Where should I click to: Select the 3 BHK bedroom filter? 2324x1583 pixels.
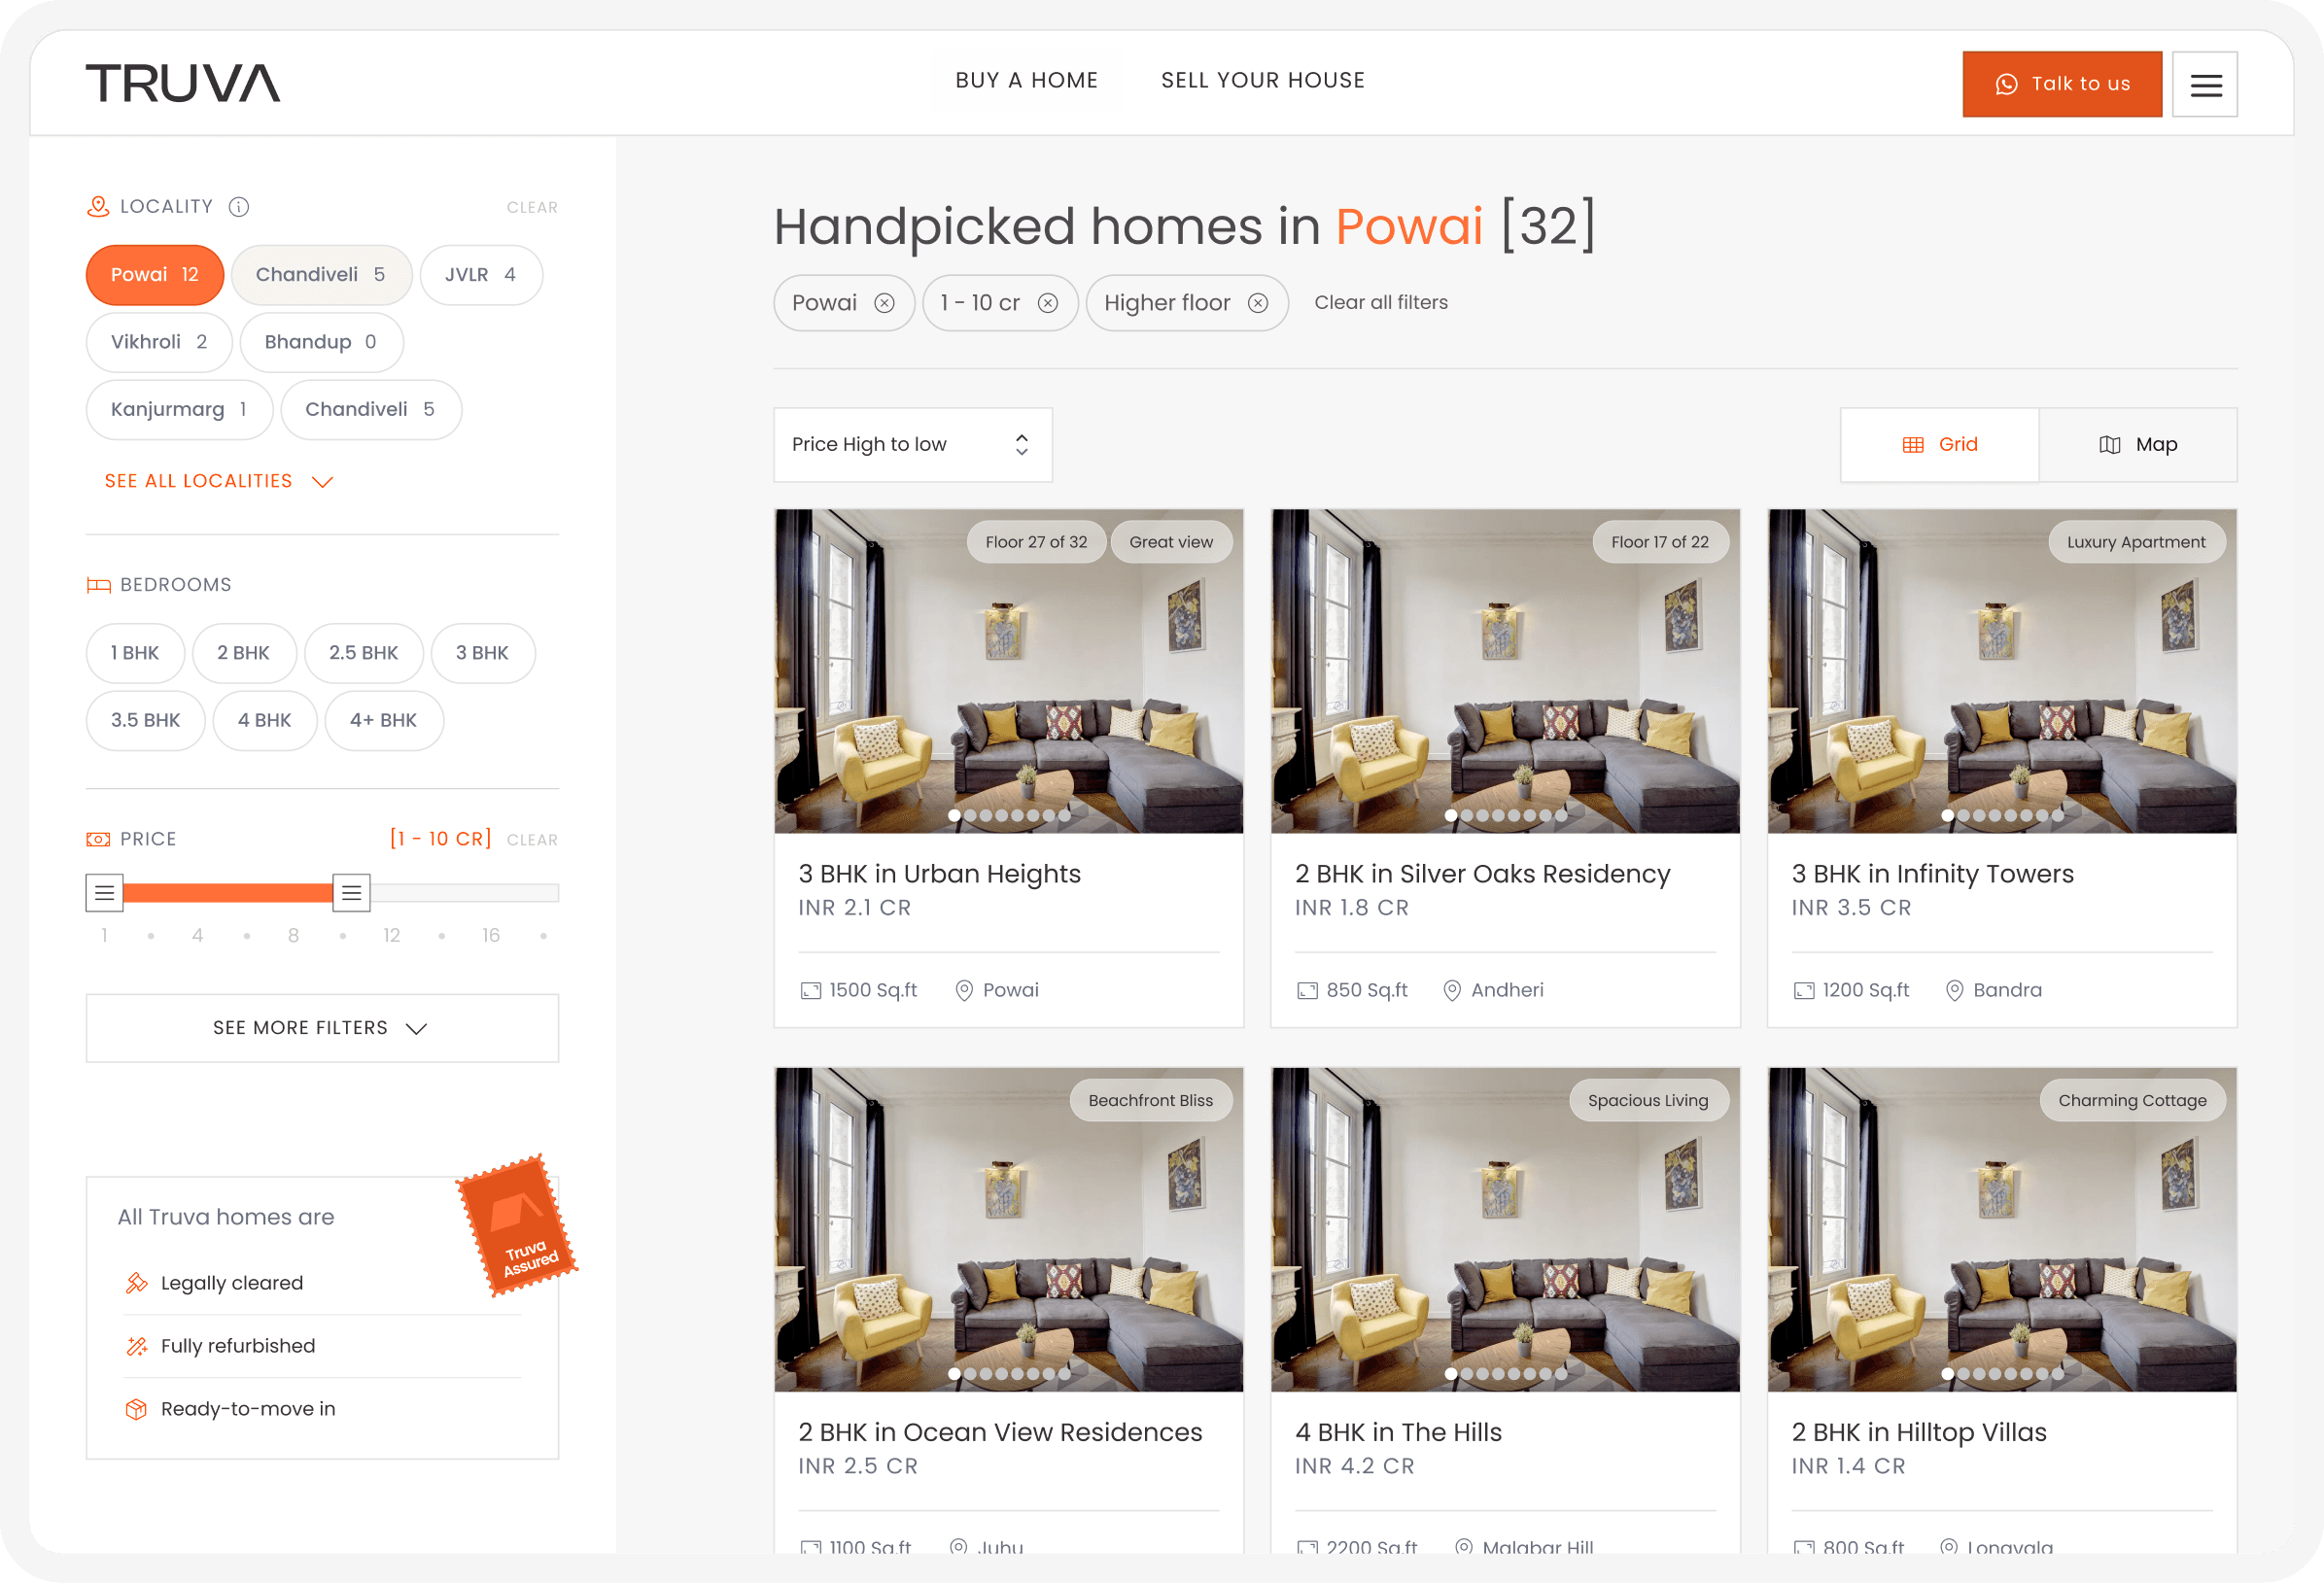[482, 653]
